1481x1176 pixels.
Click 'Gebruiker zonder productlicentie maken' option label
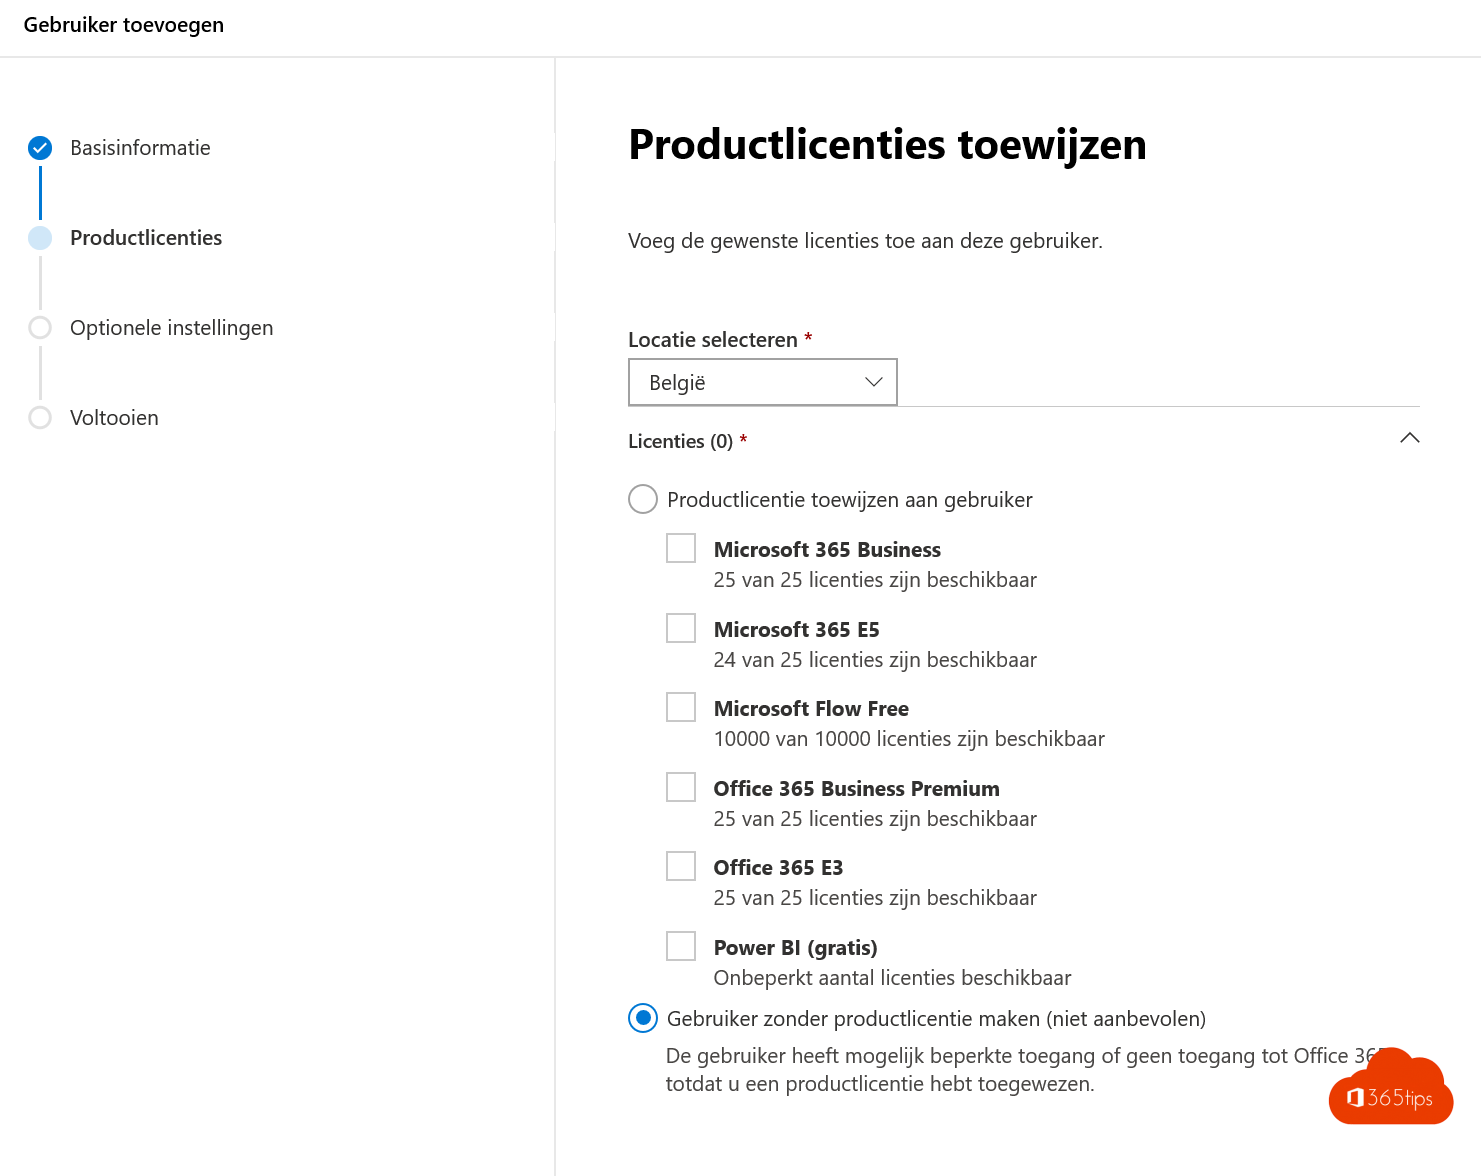point(936,1019)
